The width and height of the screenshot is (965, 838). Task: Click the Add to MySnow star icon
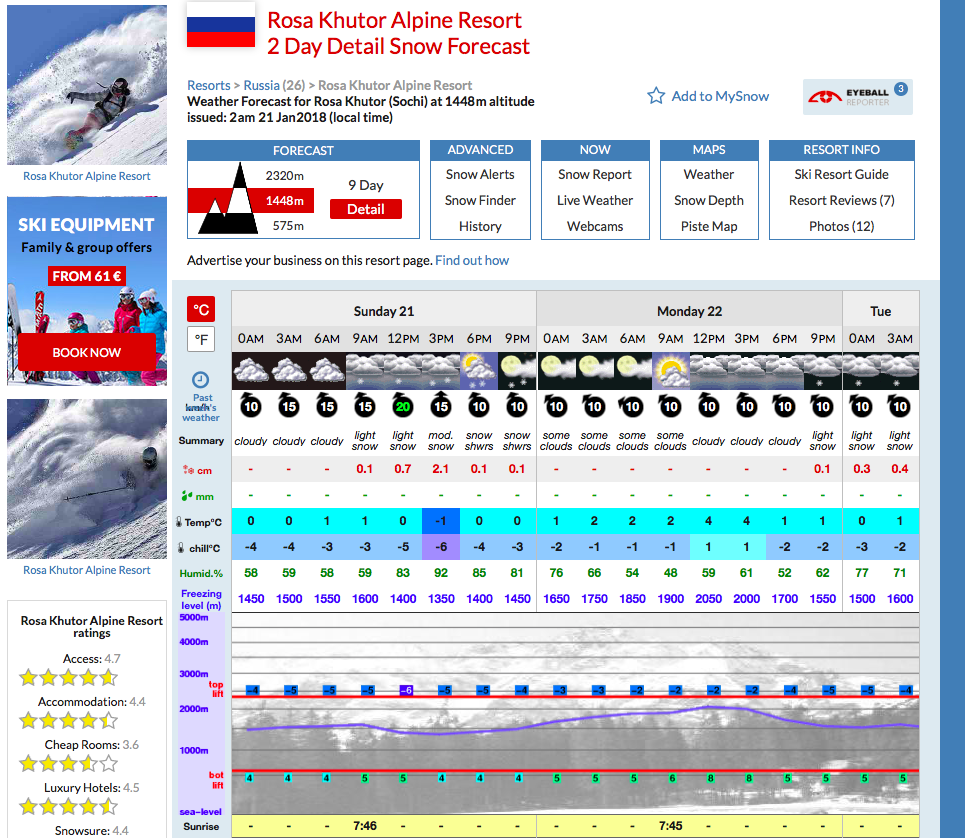tap(656, 95)
